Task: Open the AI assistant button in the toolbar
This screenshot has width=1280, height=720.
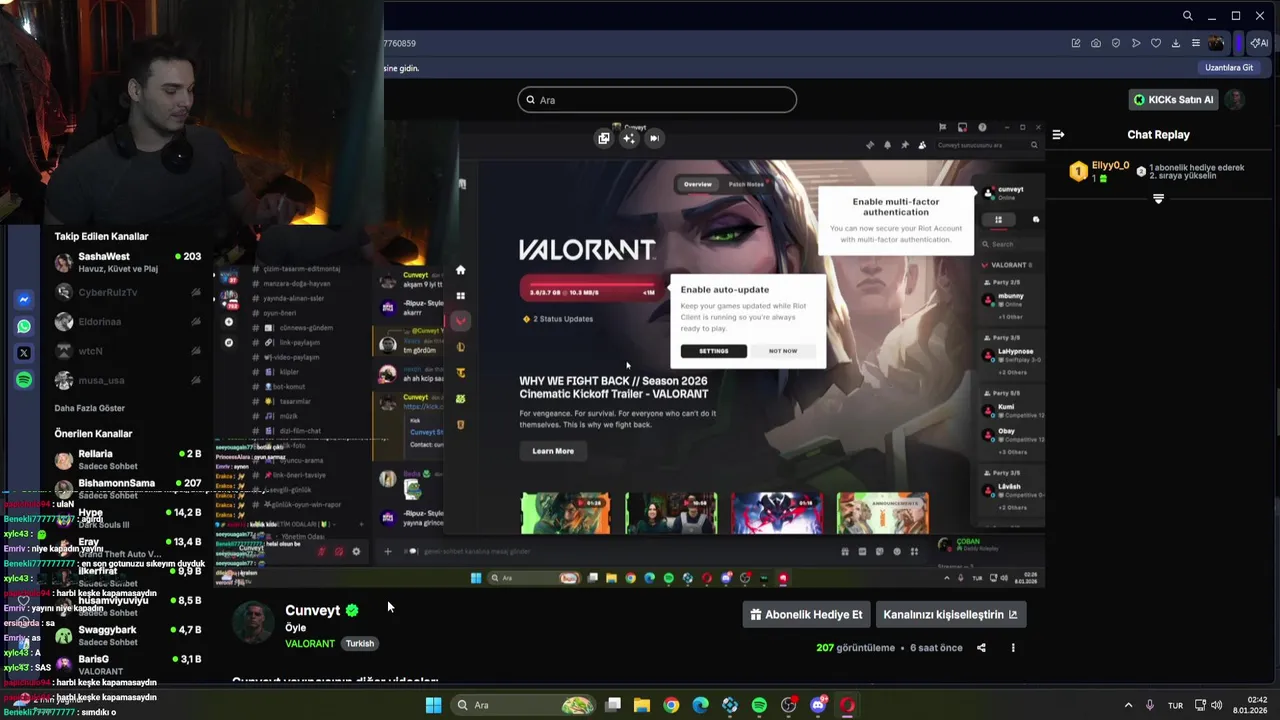Action: pyautogui.click(x=1259, y=43)
